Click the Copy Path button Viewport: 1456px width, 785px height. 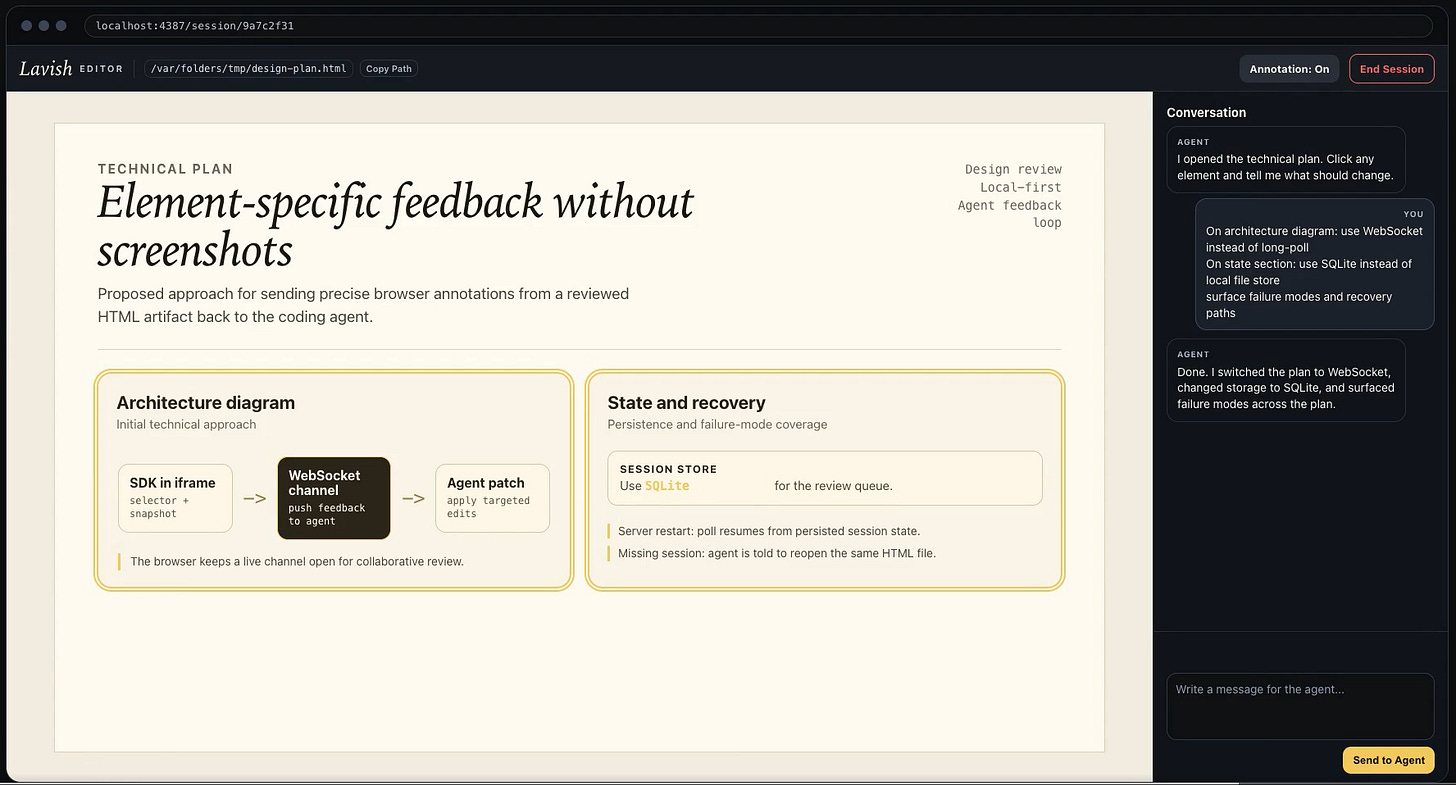pos(389,69)
